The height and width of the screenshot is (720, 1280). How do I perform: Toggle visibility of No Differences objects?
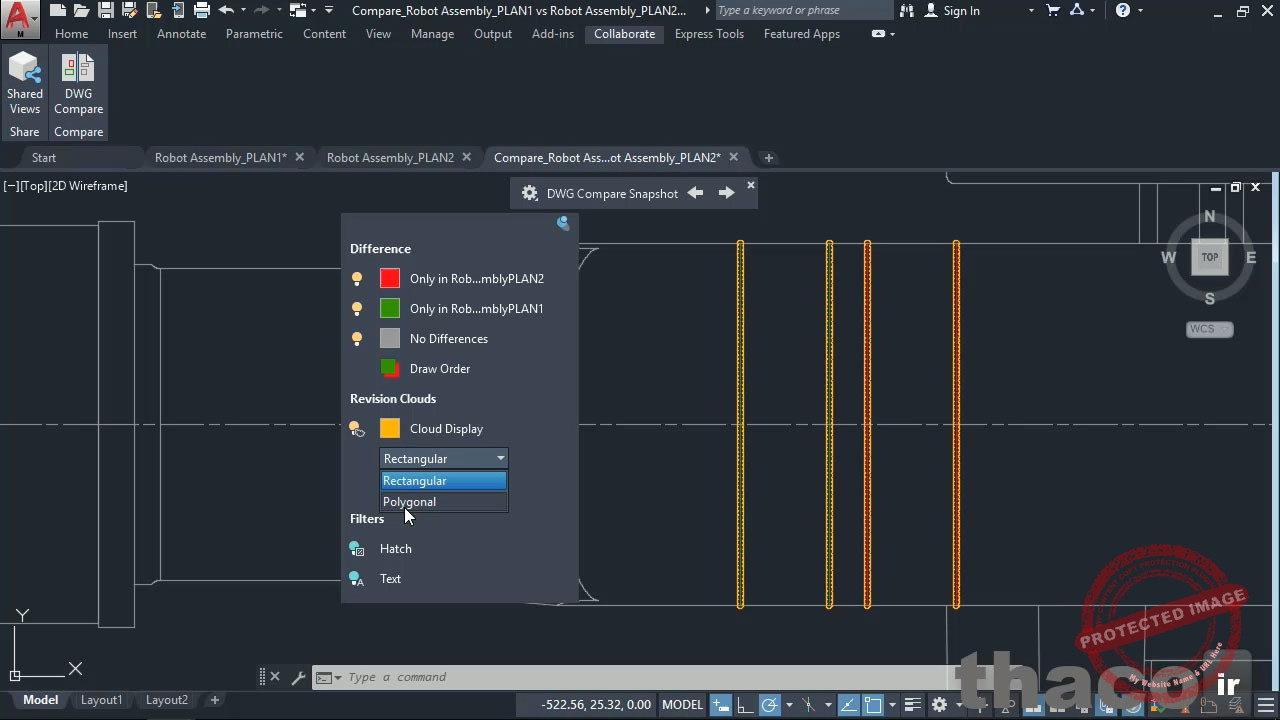(357, 339)
